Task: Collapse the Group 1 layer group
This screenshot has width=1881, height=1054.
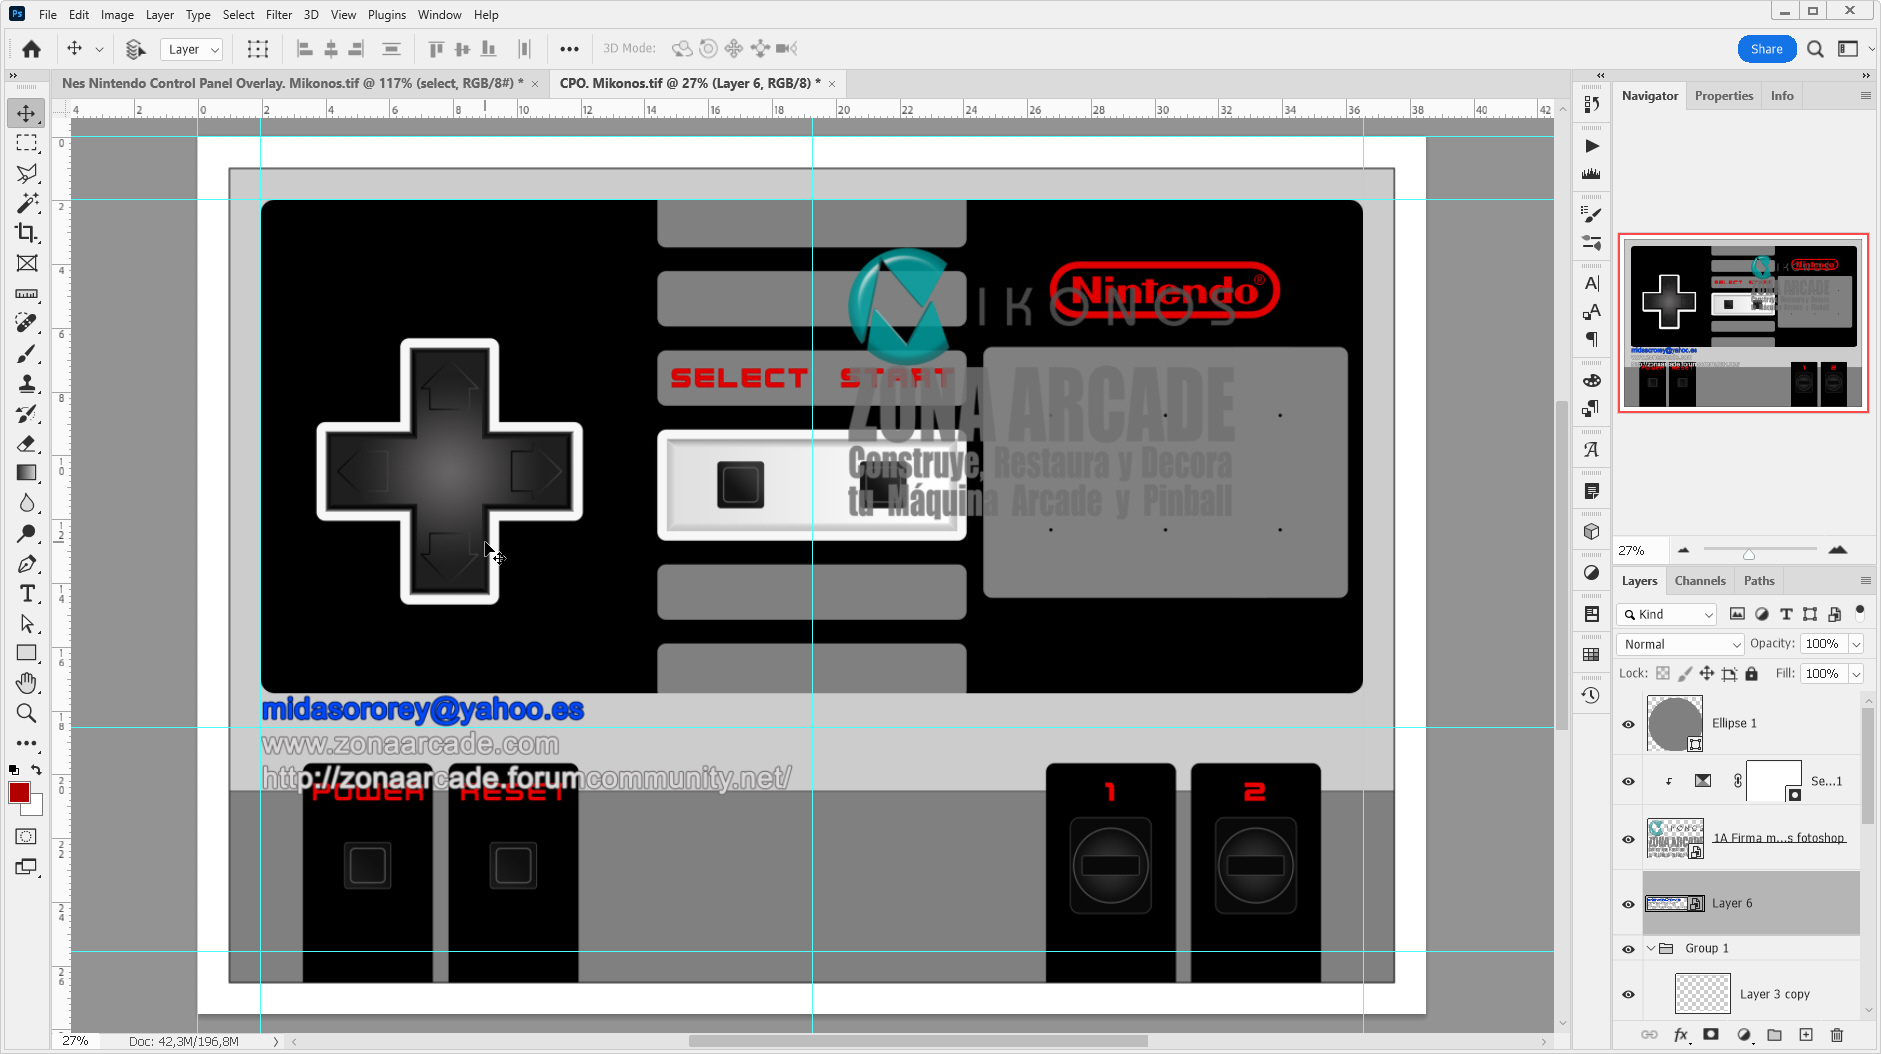Action: pos(1650,948)
